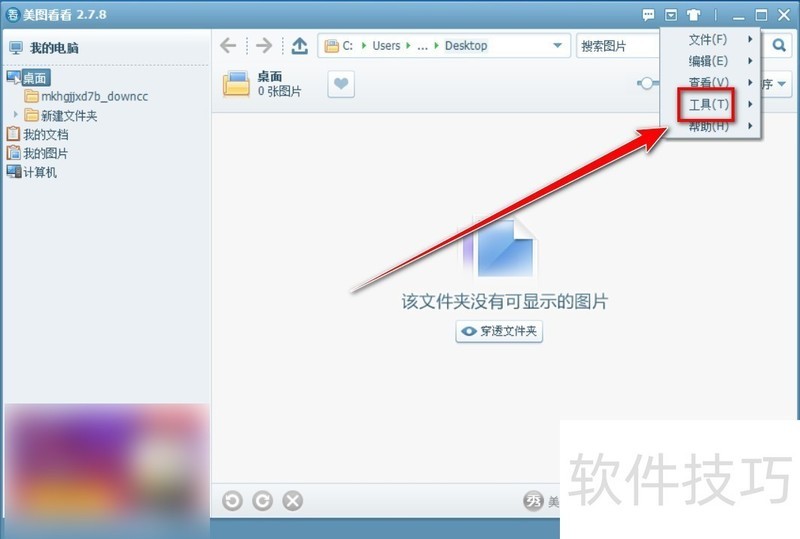Add folder to favorites with heart icon
This screenshot has height=539, width=800.
tap(341, 83)
